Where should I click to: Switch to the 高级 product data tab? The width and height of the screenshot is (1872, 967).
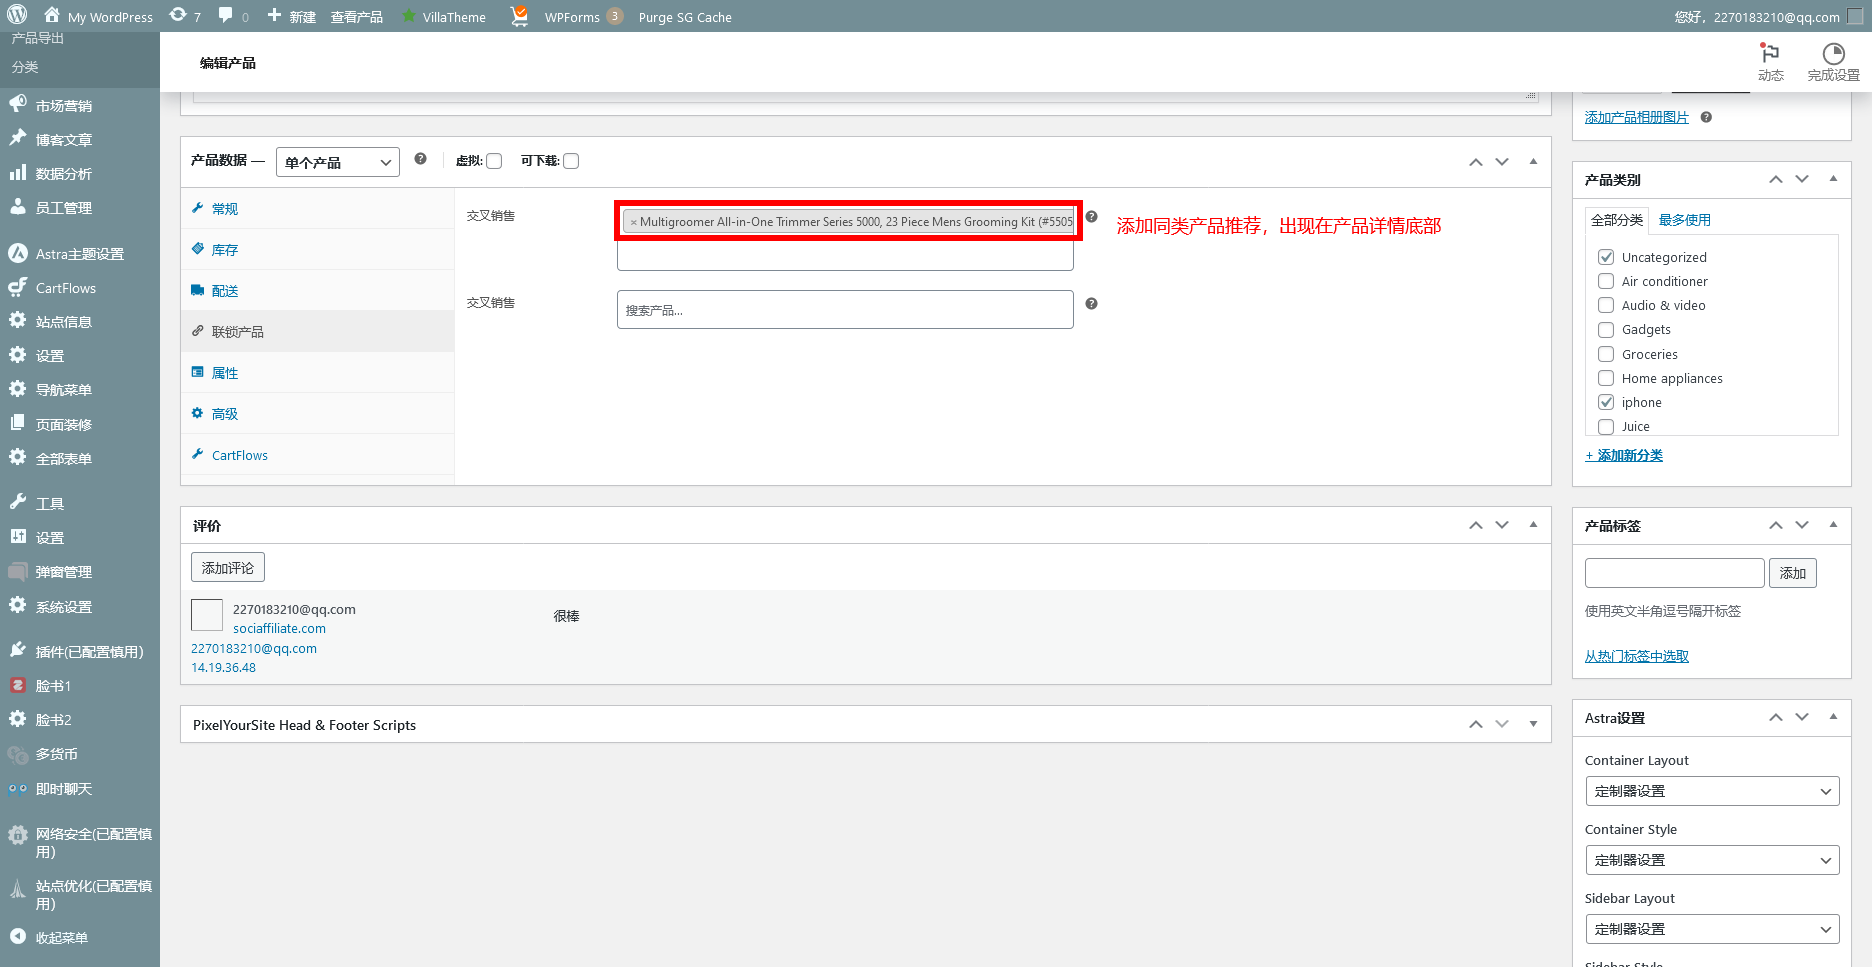pyautogui.click(x=318, y=413)
